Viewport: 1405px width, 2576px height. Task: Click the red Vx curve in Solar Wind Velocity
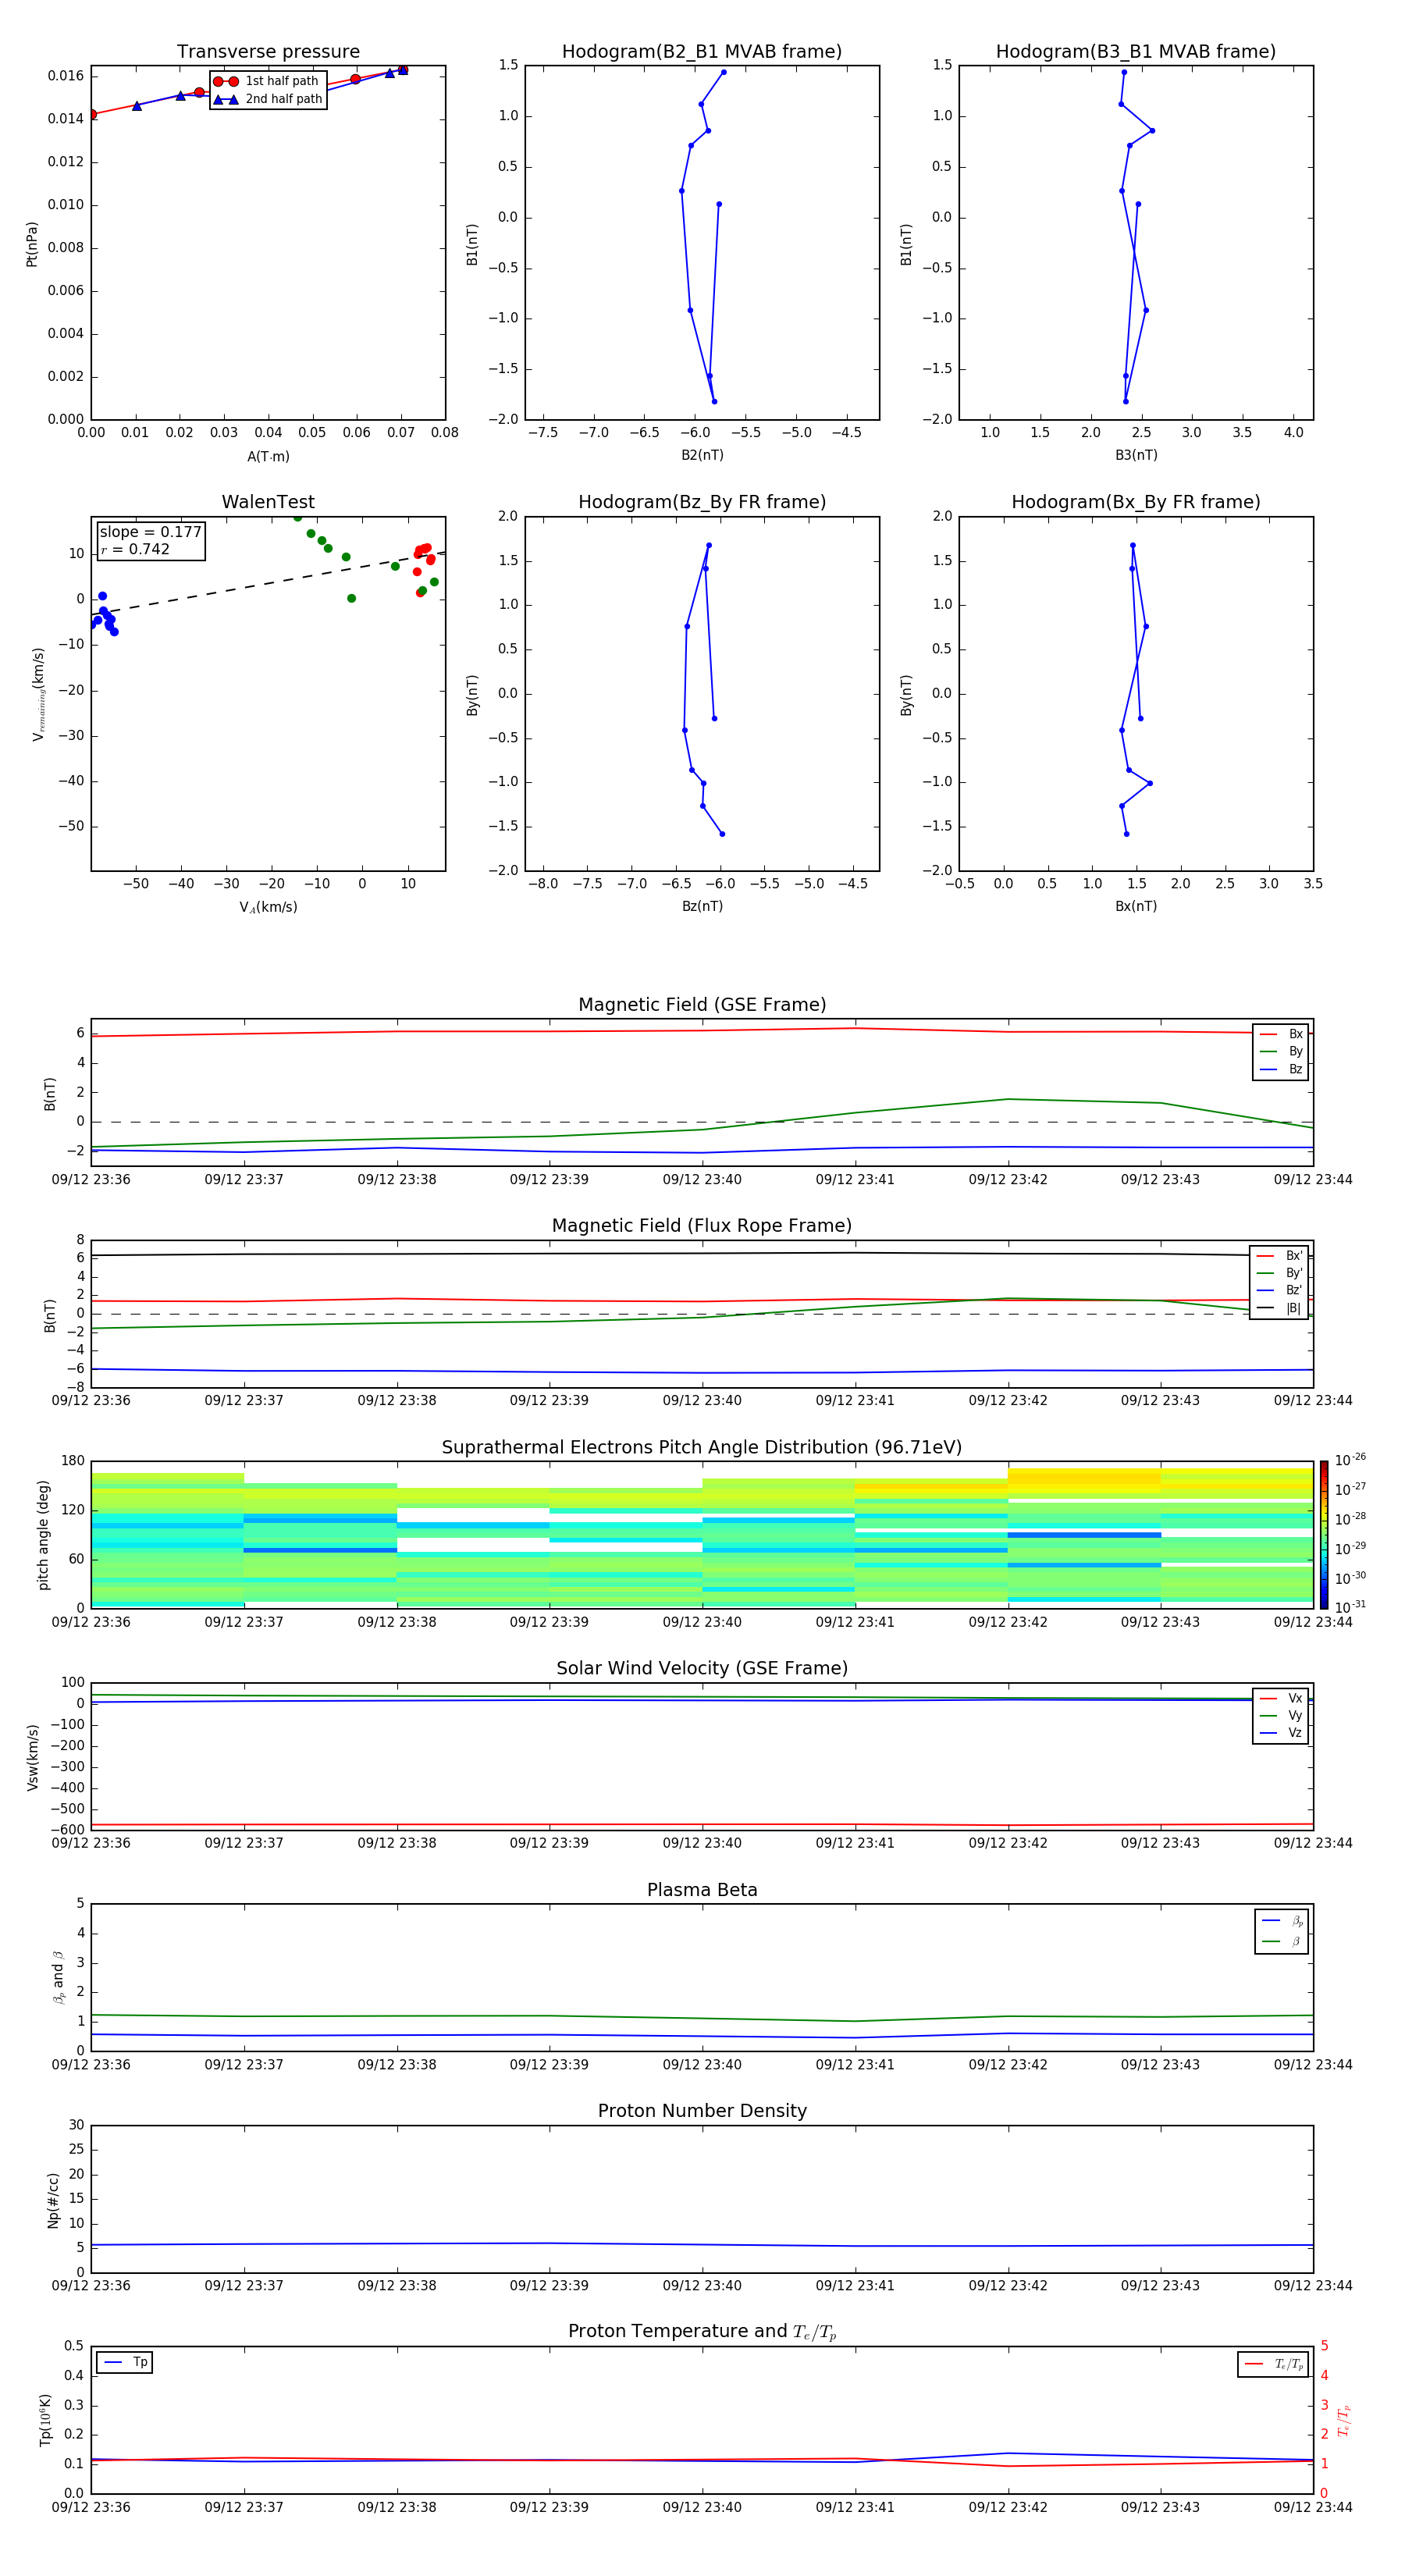(702, 1825)
